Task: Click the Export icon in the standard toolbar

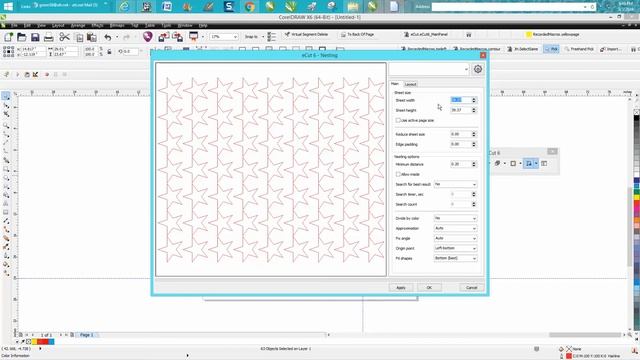Action: coord(178,37)
